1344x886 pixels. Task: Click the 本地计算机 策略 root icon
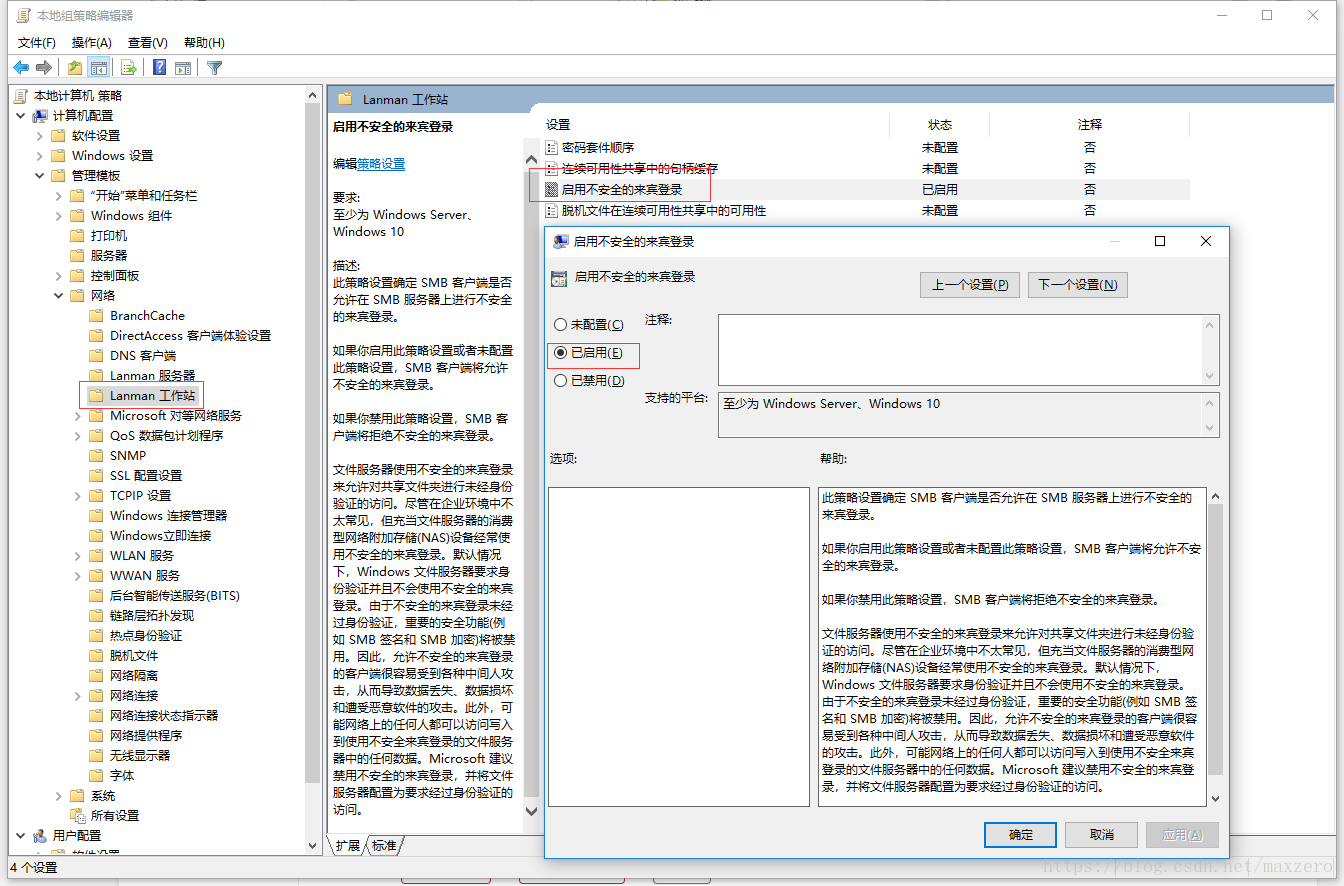(x=21, y=95)
